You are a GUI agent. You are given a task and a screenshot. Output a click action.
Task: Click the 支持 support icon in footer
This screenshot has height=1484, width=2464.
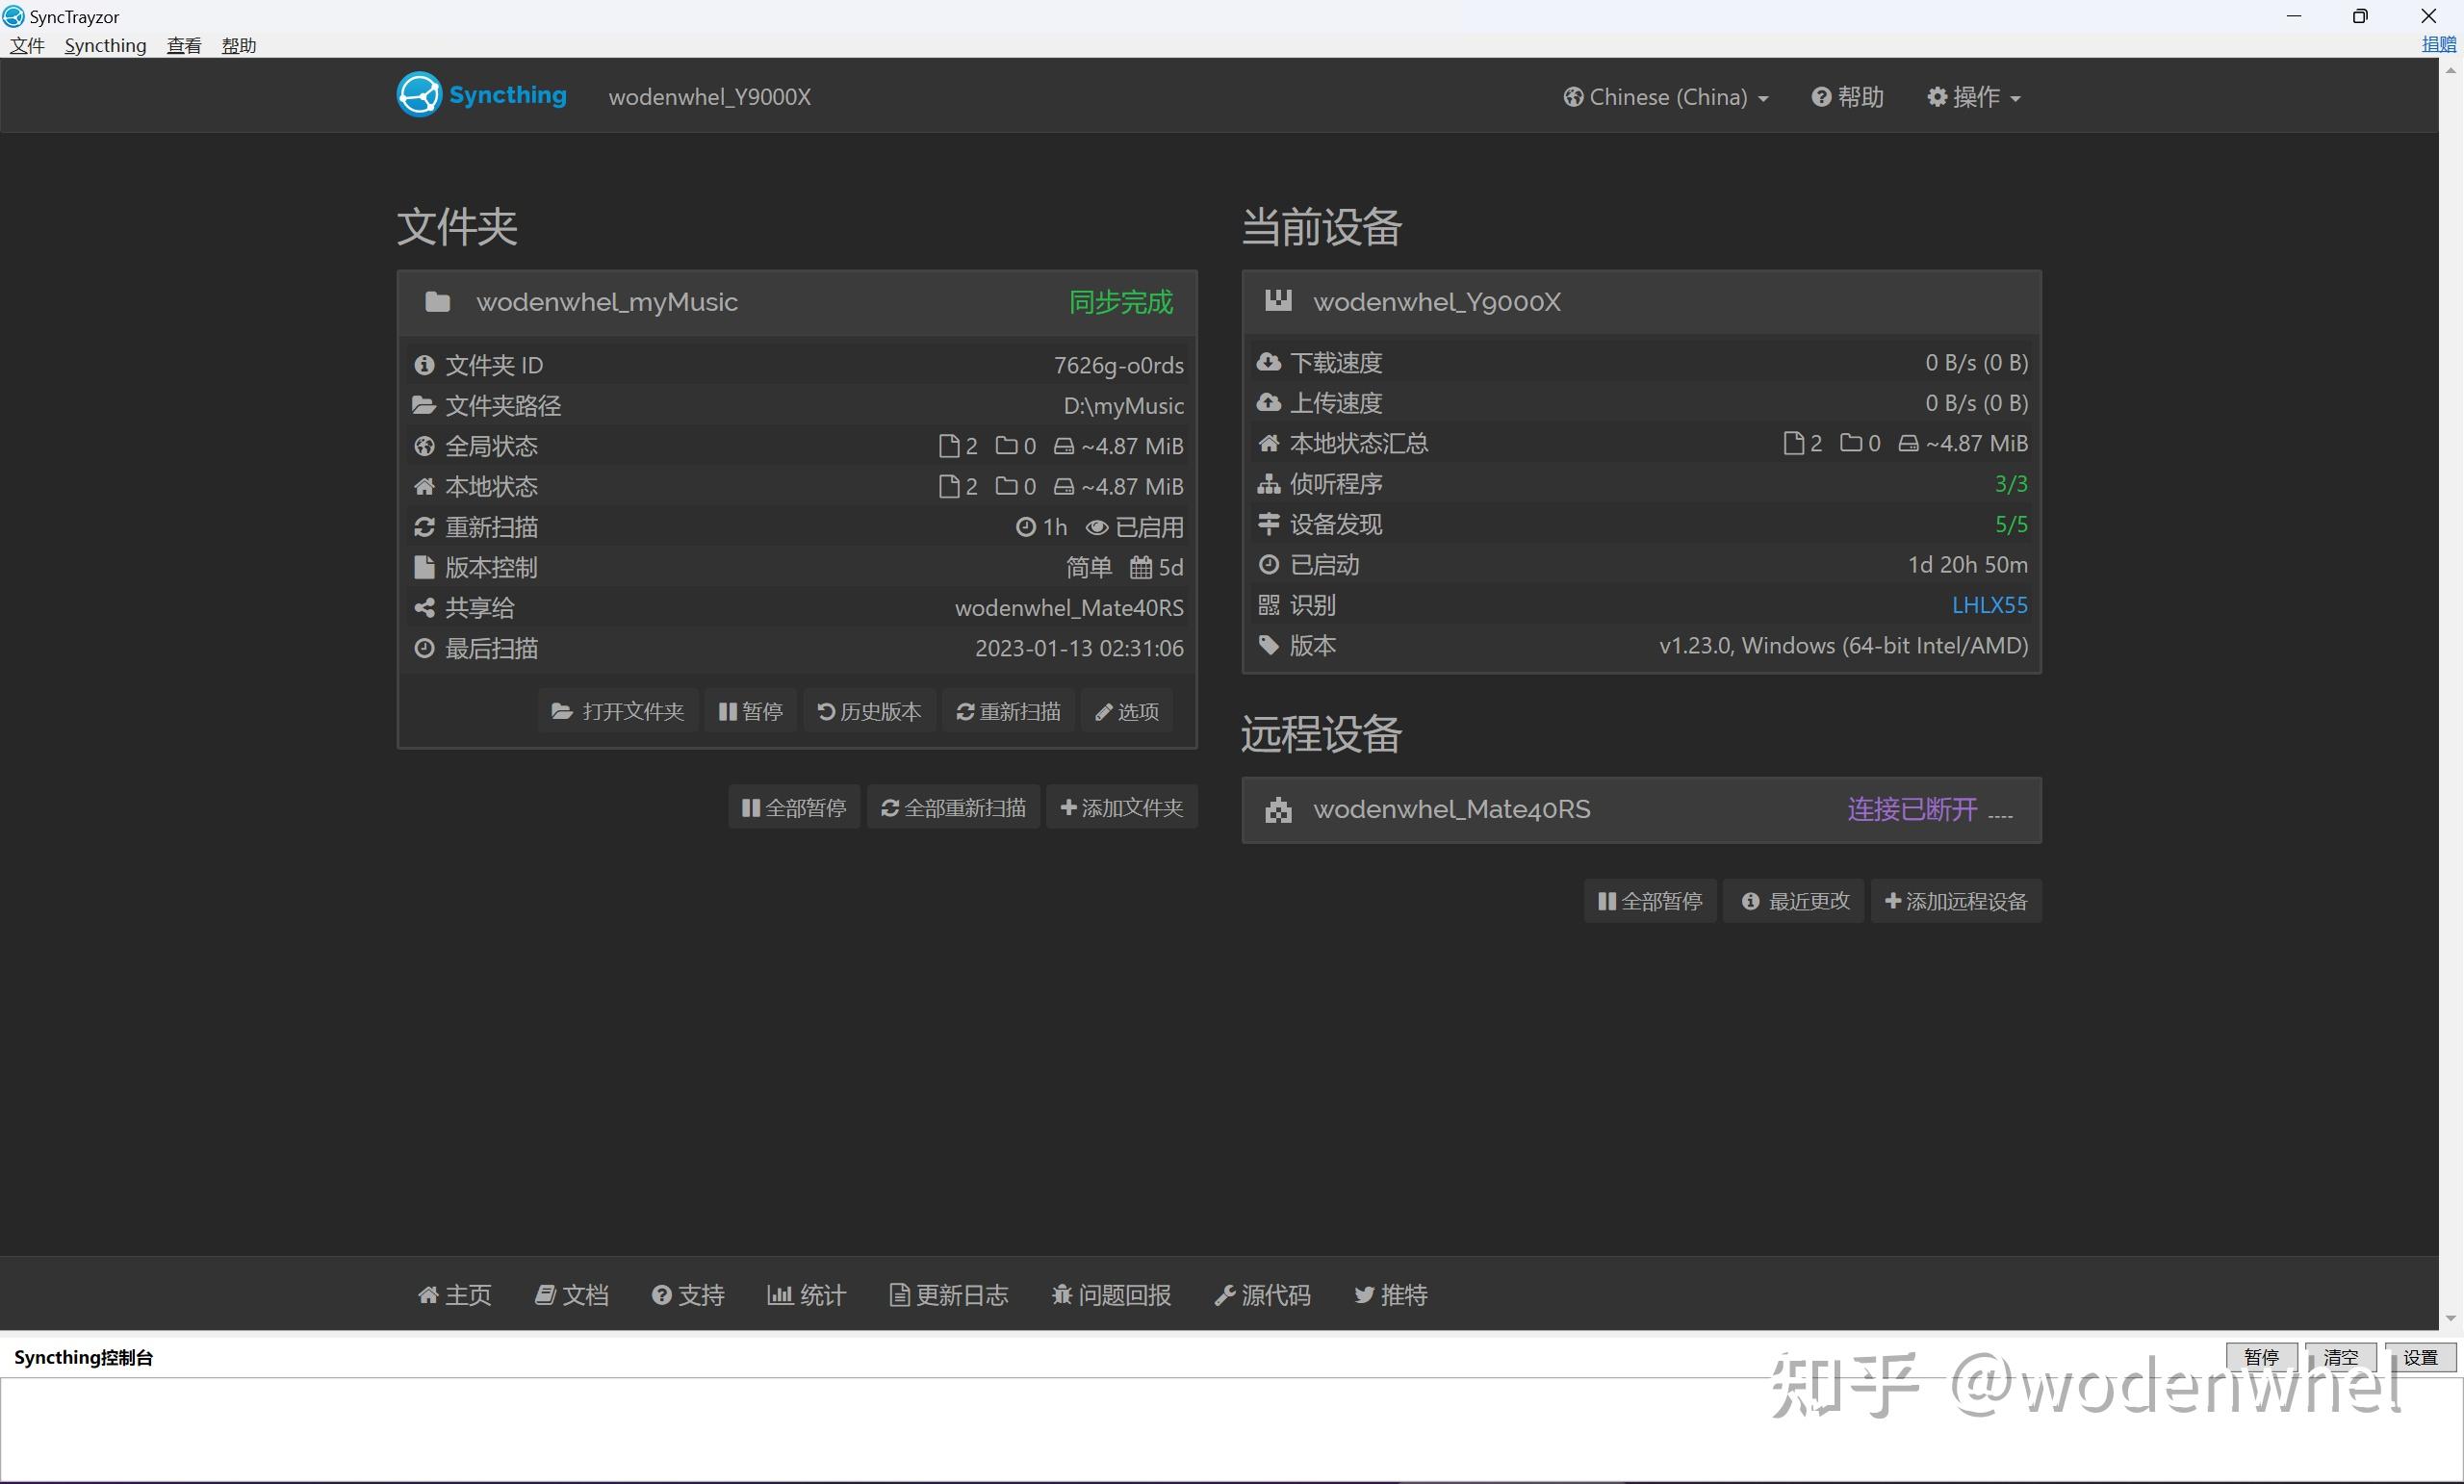point(661,1294)
